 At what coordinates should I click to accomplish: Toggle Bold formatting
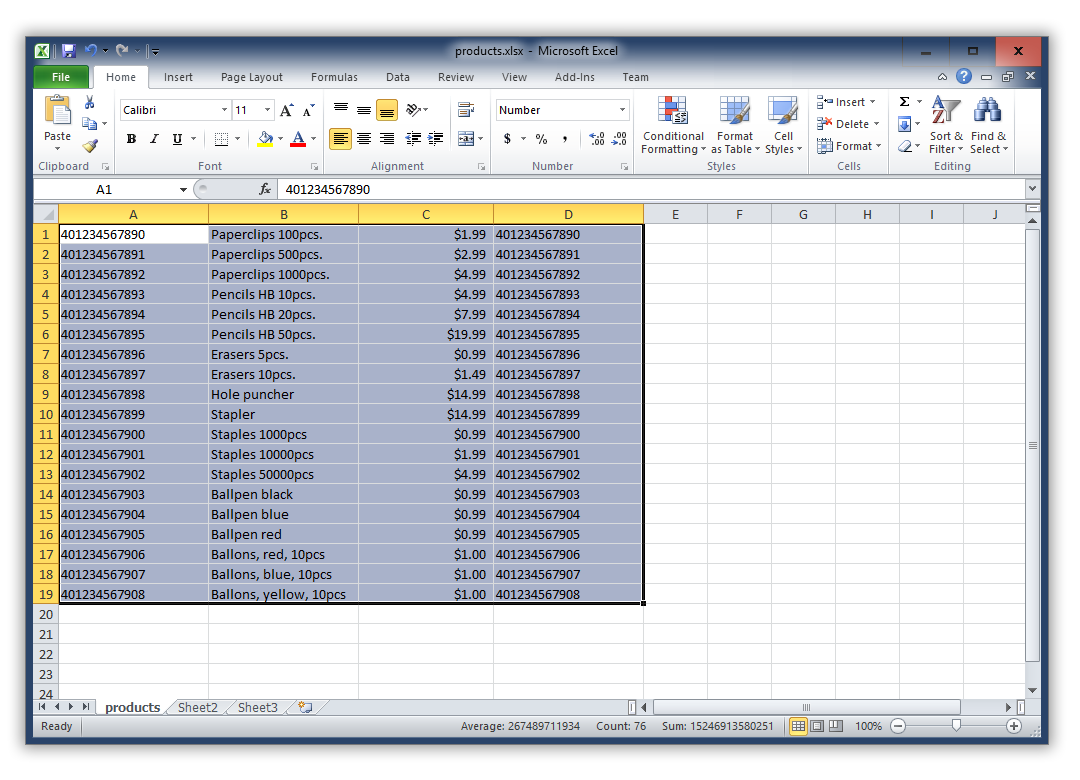(131, 138)
